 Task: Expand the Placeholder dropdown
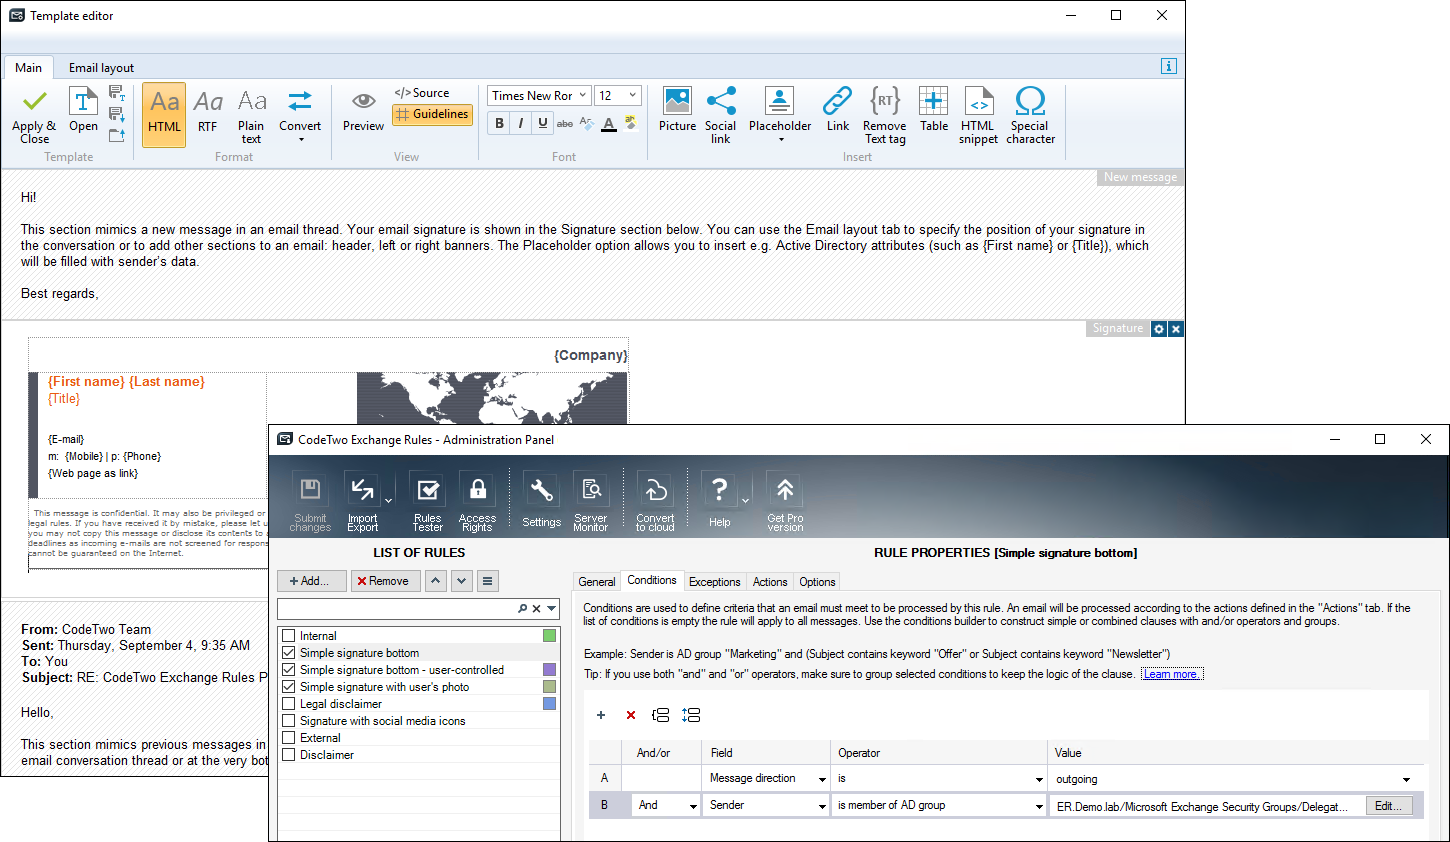pyautogui.click(x=780, y=140)
